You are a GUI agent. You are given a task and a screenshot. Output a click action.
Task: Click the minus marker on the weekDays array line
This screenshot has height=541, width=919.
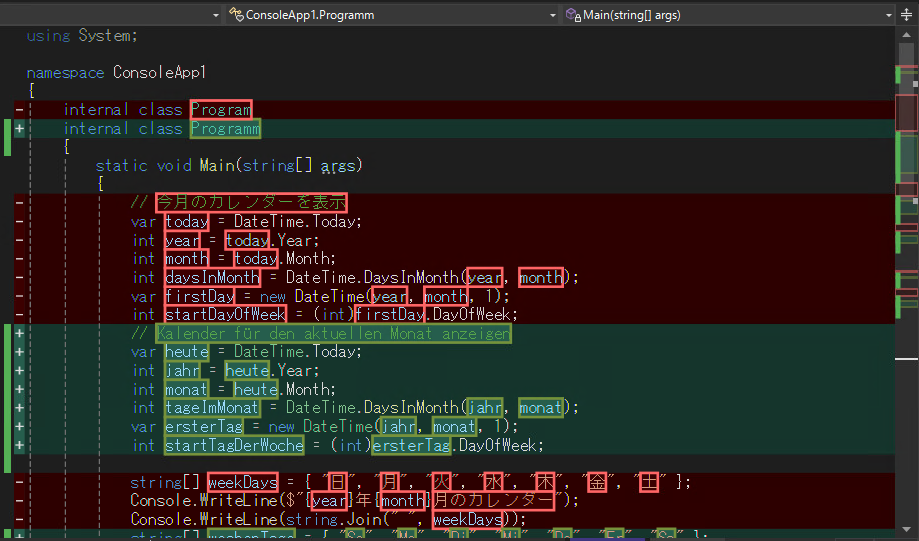[19, 483]
